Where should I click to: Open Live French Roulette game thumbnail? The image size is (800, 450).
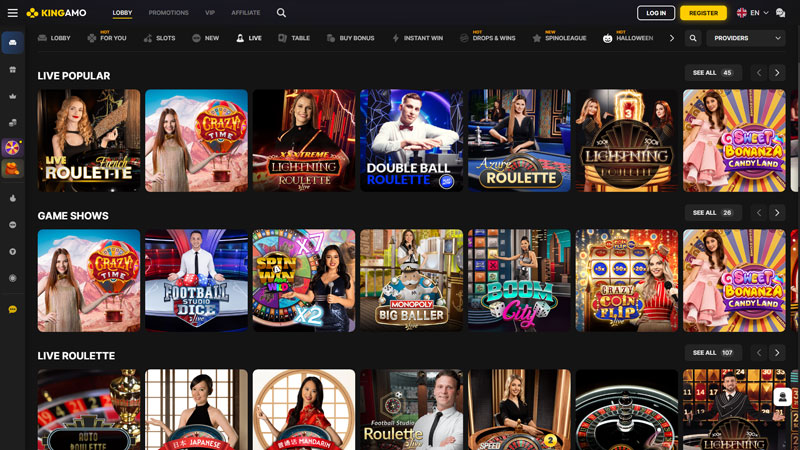pyautogui.click(x=89, y=141)
